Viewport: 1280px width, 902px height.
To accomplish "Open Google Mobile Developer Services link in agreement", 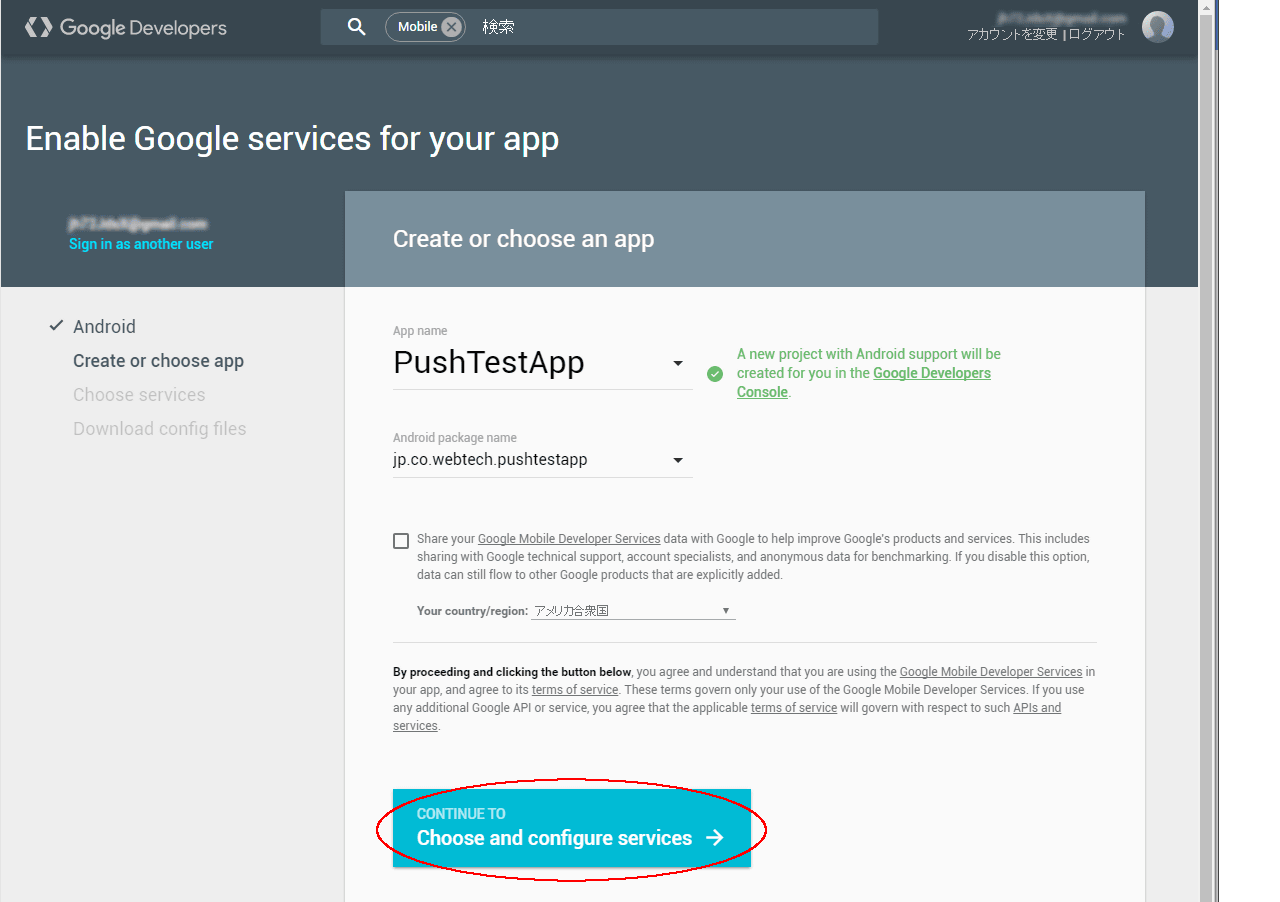I will (991, 672).
